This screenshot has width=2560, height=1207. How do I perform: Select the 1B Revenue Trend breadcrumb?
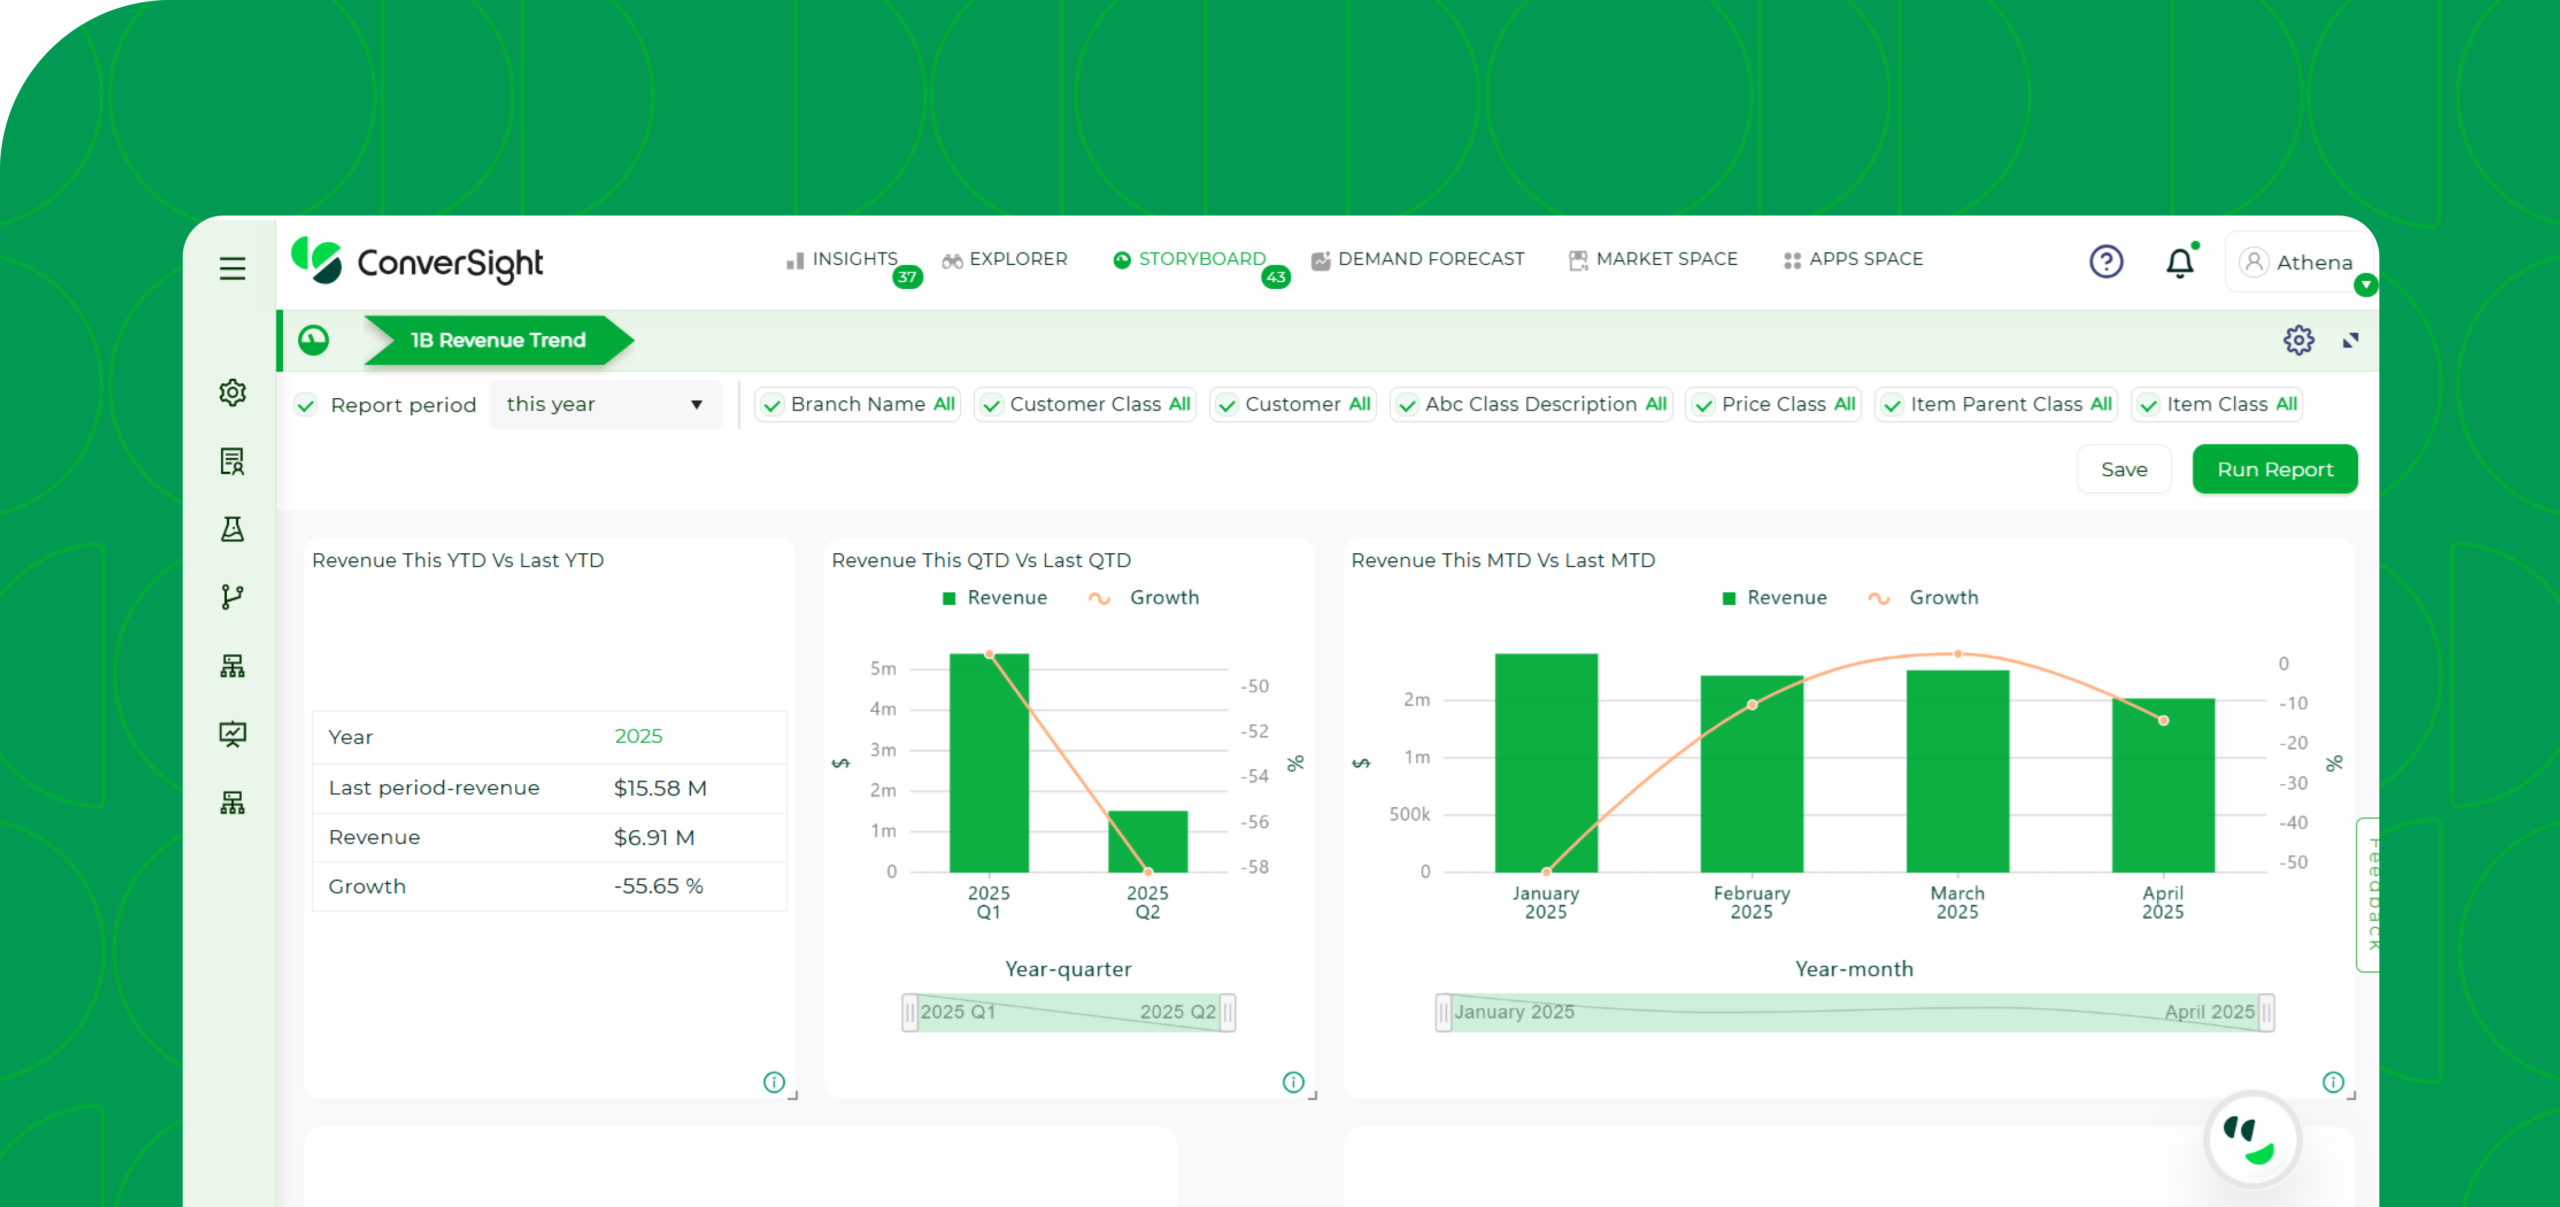coord(498,340)
